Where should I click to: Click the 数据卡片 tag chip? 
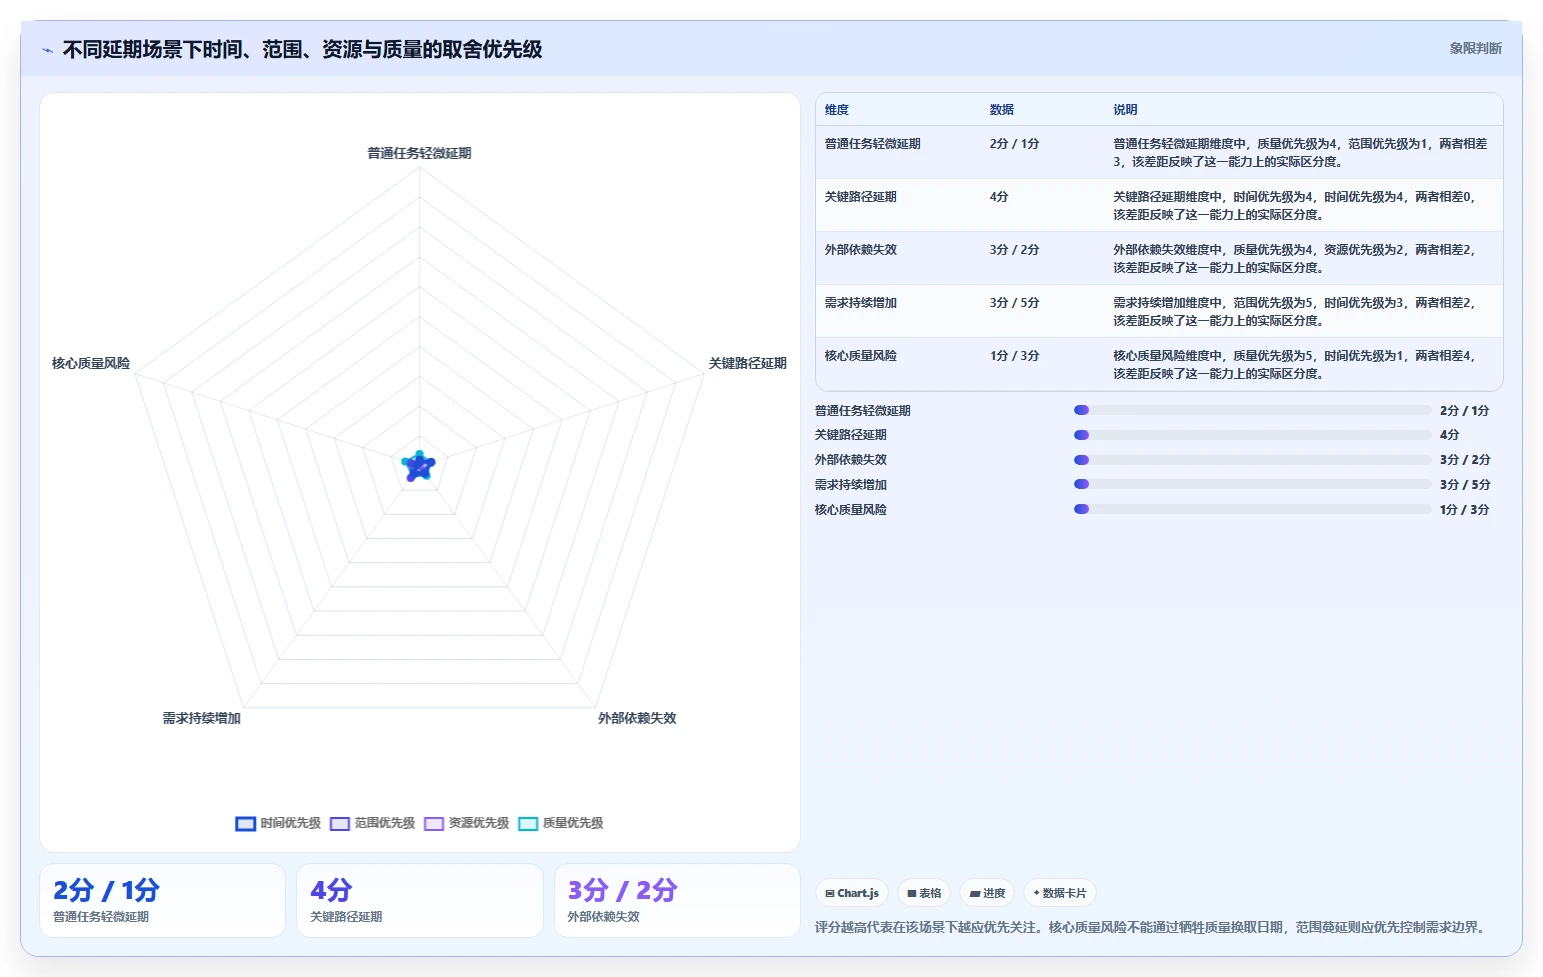coord(1060,893)
